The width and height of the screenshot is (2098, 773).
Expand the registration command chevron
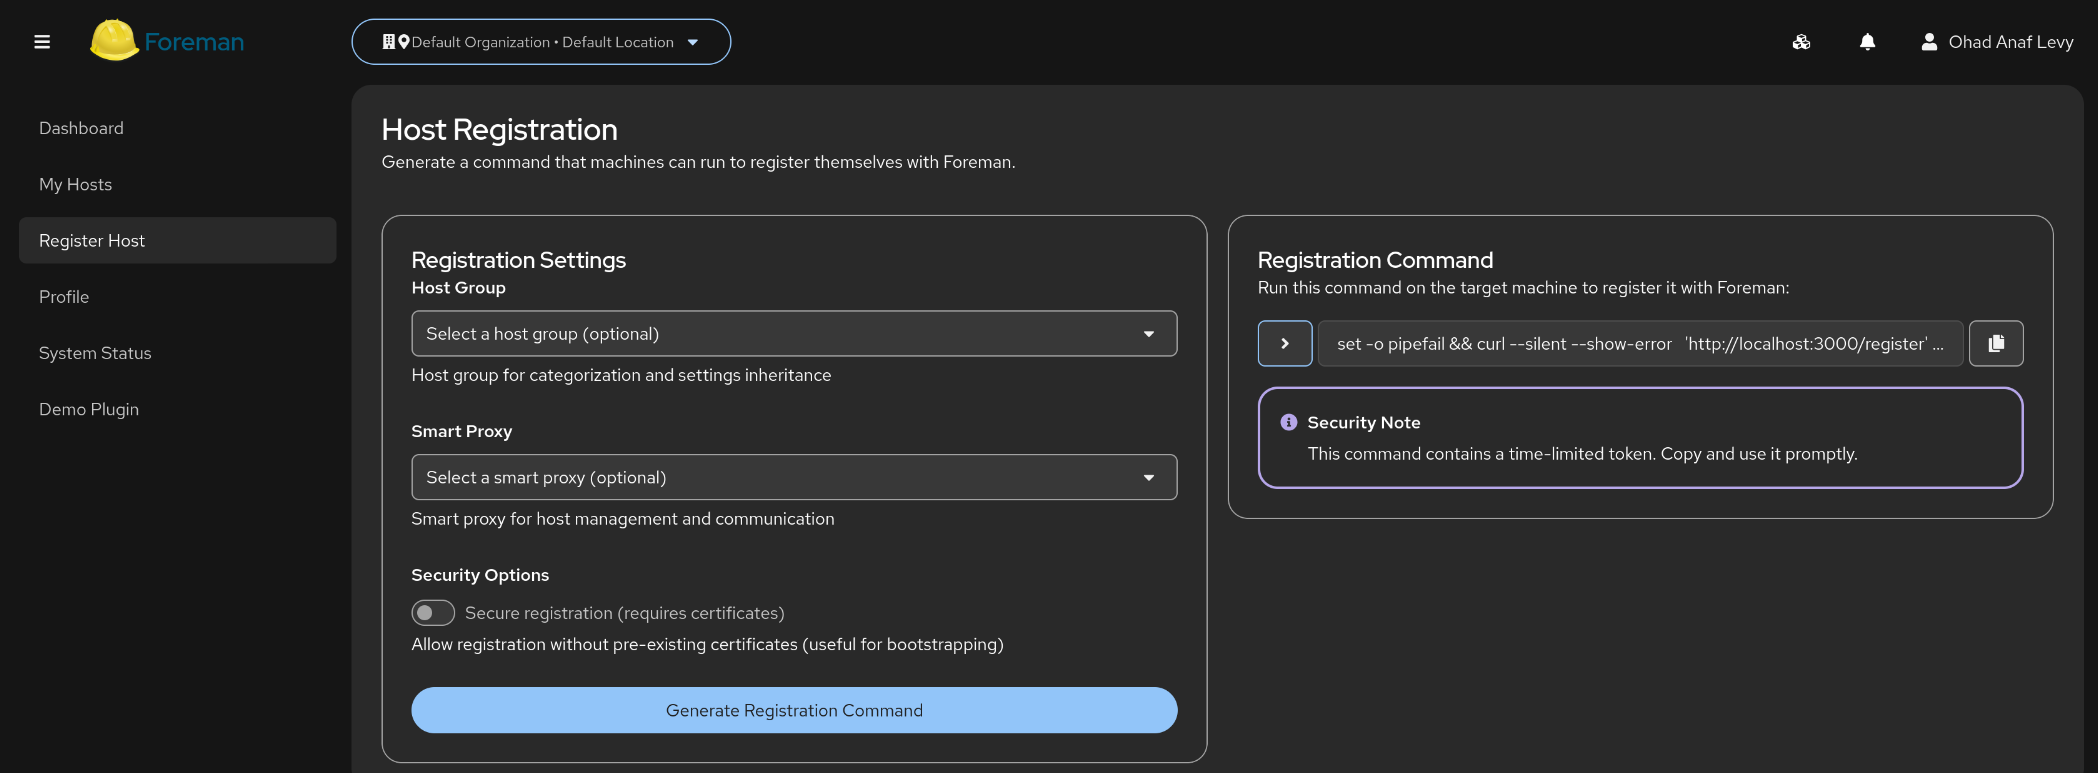point(1285,344)
